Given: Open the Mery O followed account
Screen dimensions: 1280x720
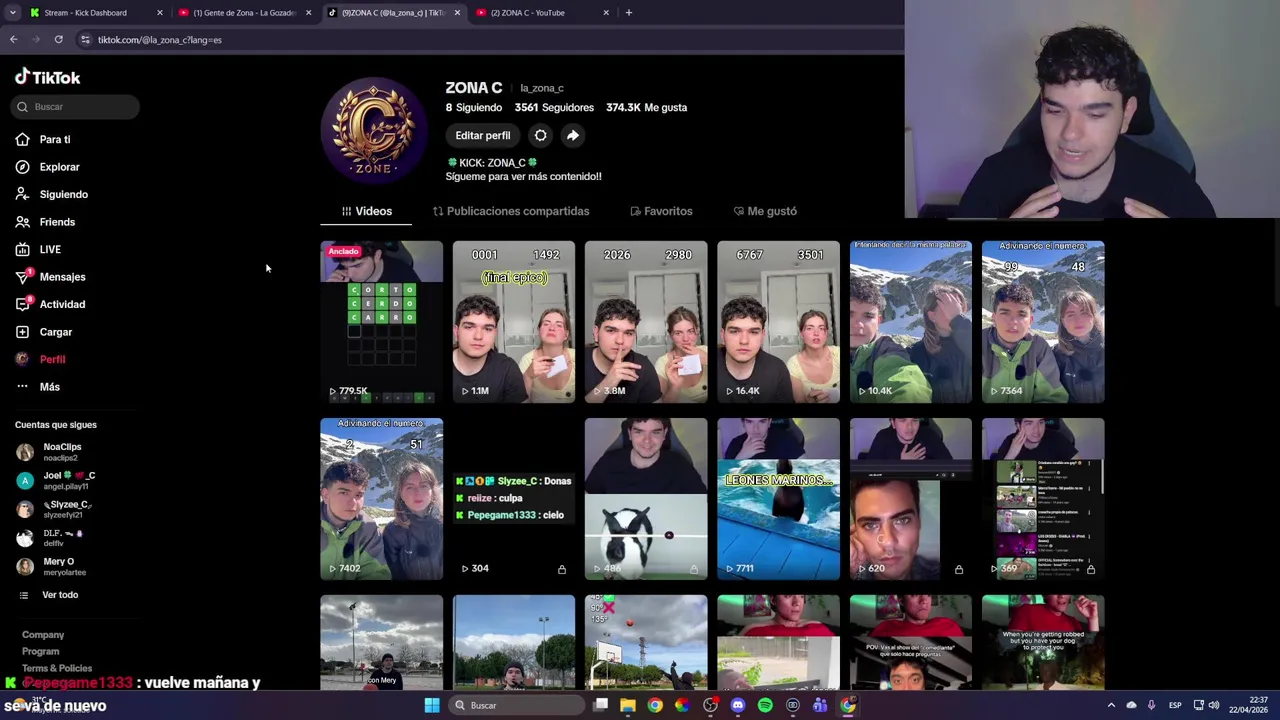Looking at the screenshot, I should tap(52, 566).
